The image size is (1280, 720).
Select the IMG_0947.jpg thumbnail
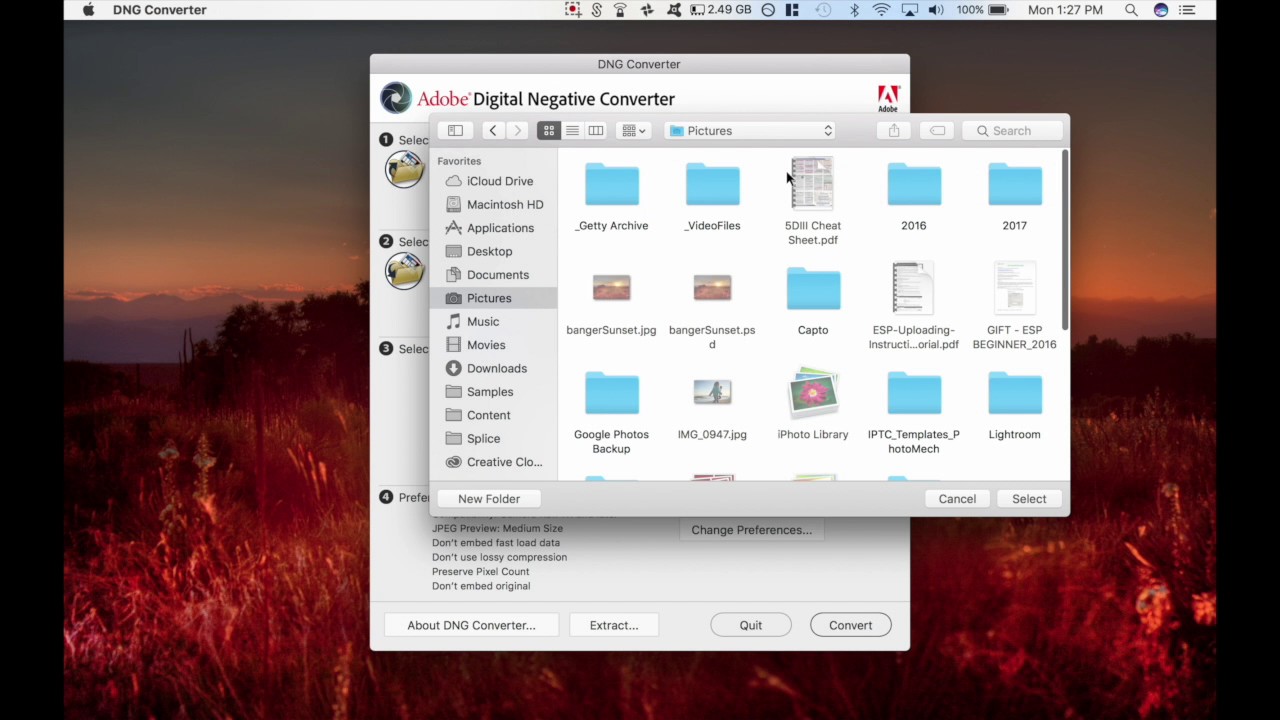click(x=712, y=392)
